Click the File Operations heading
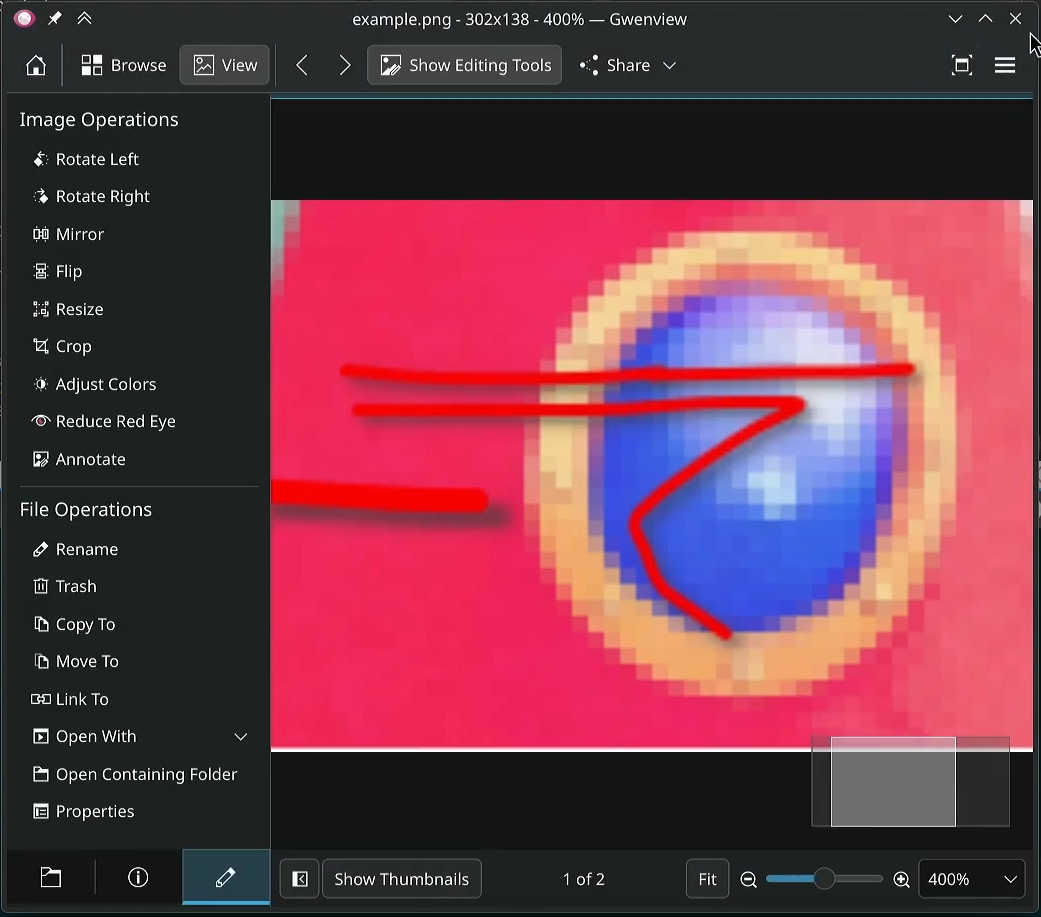This screenshot has width=1041, height=917. (x=86, y=509)
